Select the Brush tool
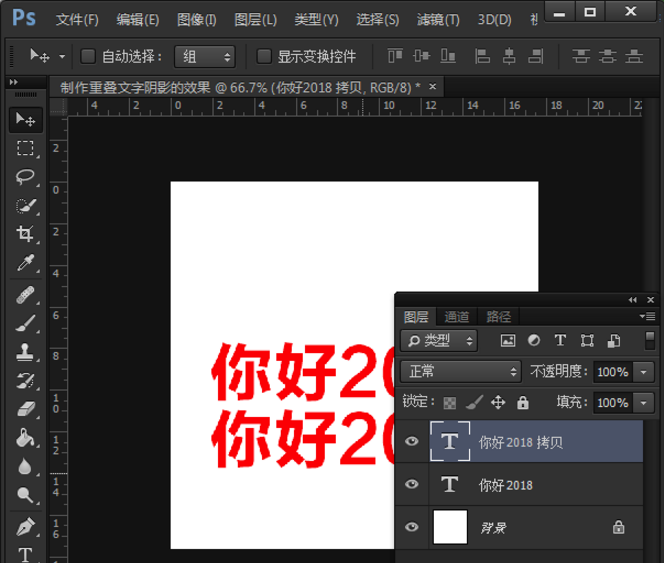The height and width of the screenshot is (563, 664). pos(25,322)
